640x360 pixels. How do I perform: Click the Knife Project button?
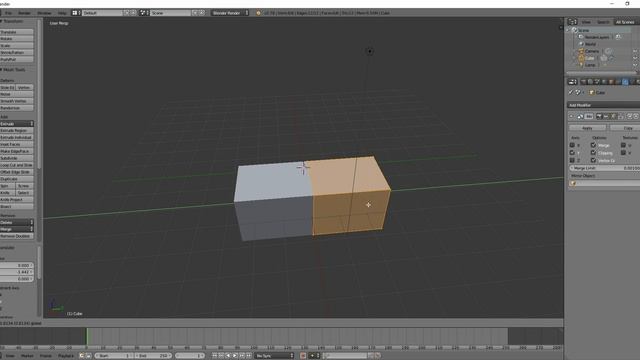coord(17,200)
